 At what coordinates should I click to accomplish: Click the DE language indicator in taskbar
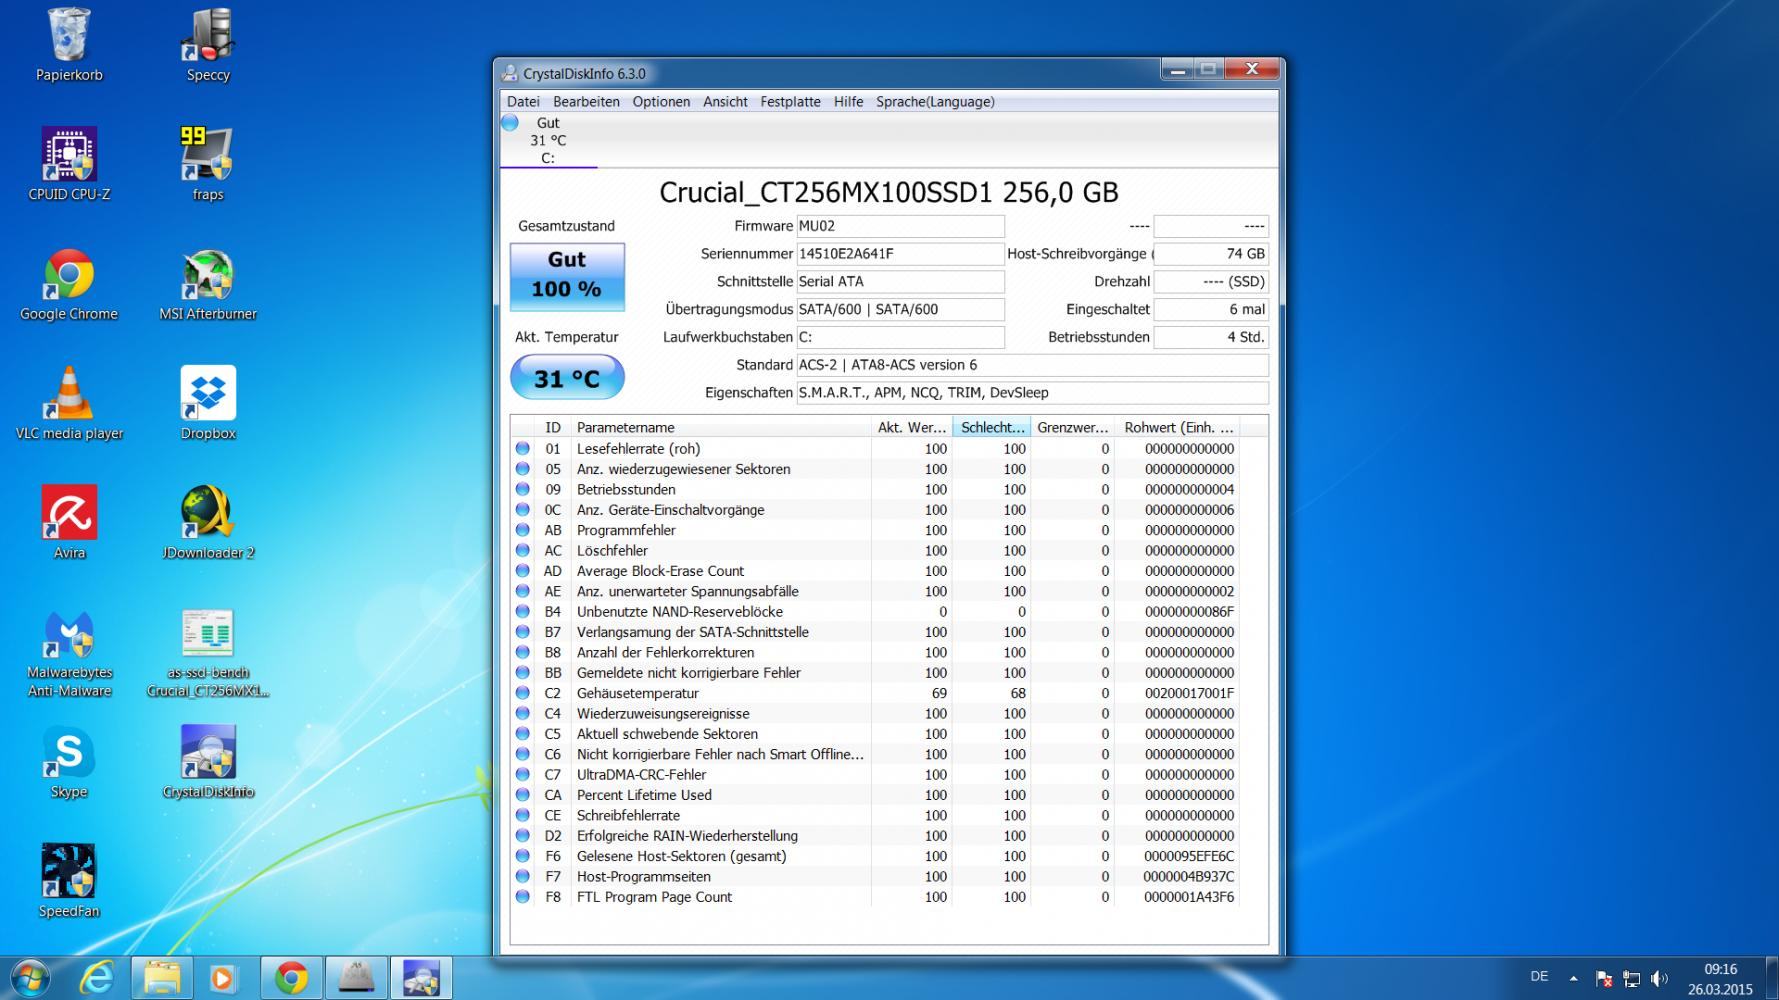[x=1539, y=977]
